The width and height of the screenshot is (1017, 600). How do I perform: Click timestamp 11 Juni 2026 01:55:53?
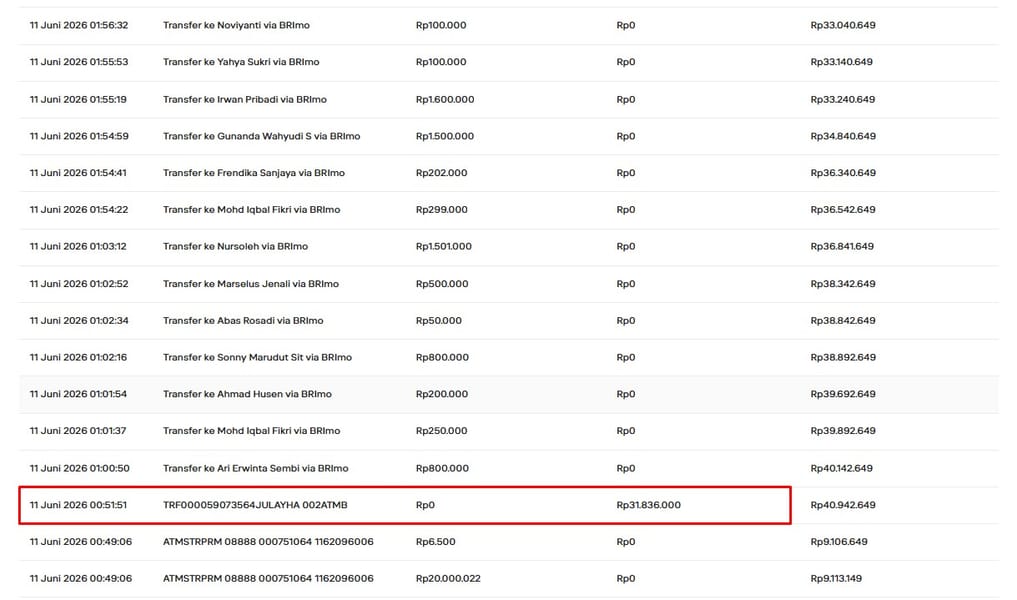[x=78, y=62]
